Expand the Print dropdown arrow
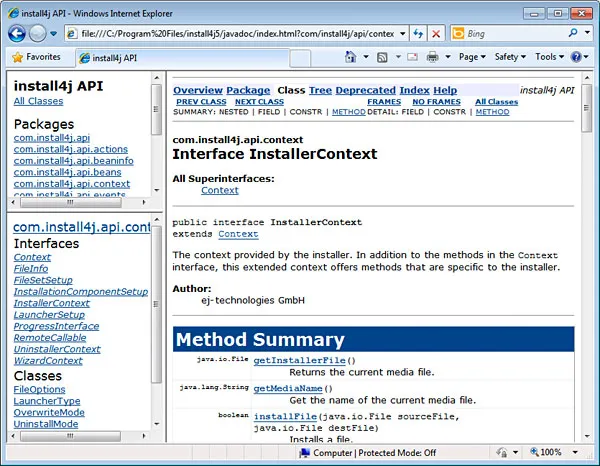Viewport: 600px width, 466px height. click(448, 57)
